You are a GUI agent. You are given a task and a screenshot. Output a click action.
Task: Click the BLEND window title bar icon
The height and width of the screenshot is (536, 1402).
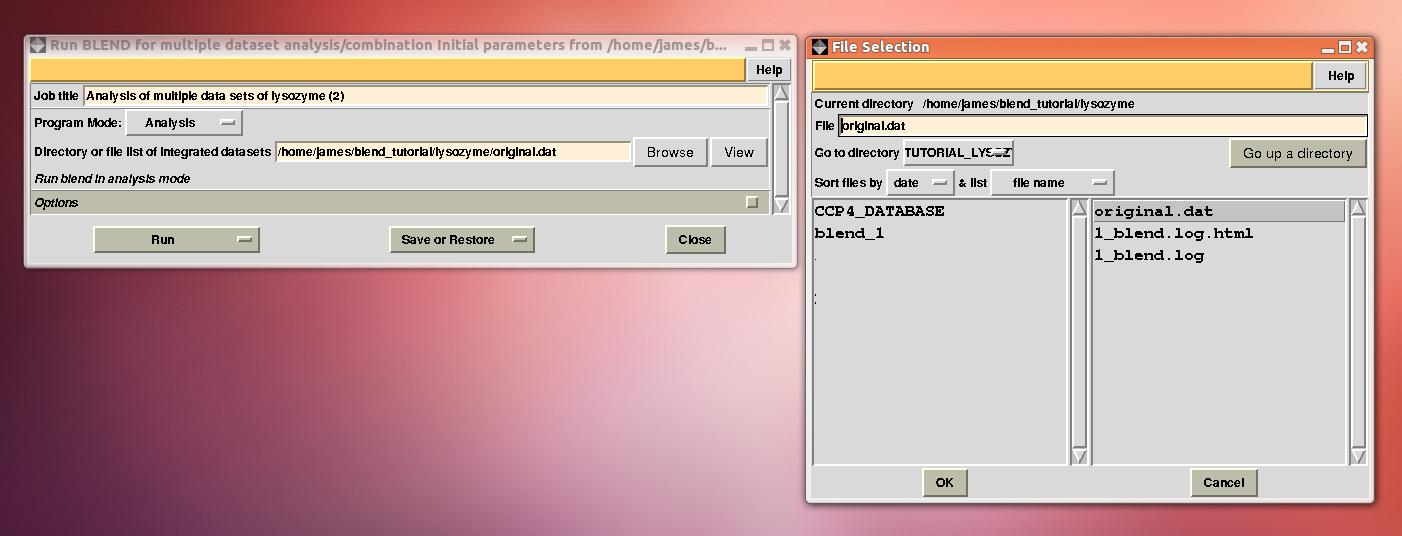[38, 45]
